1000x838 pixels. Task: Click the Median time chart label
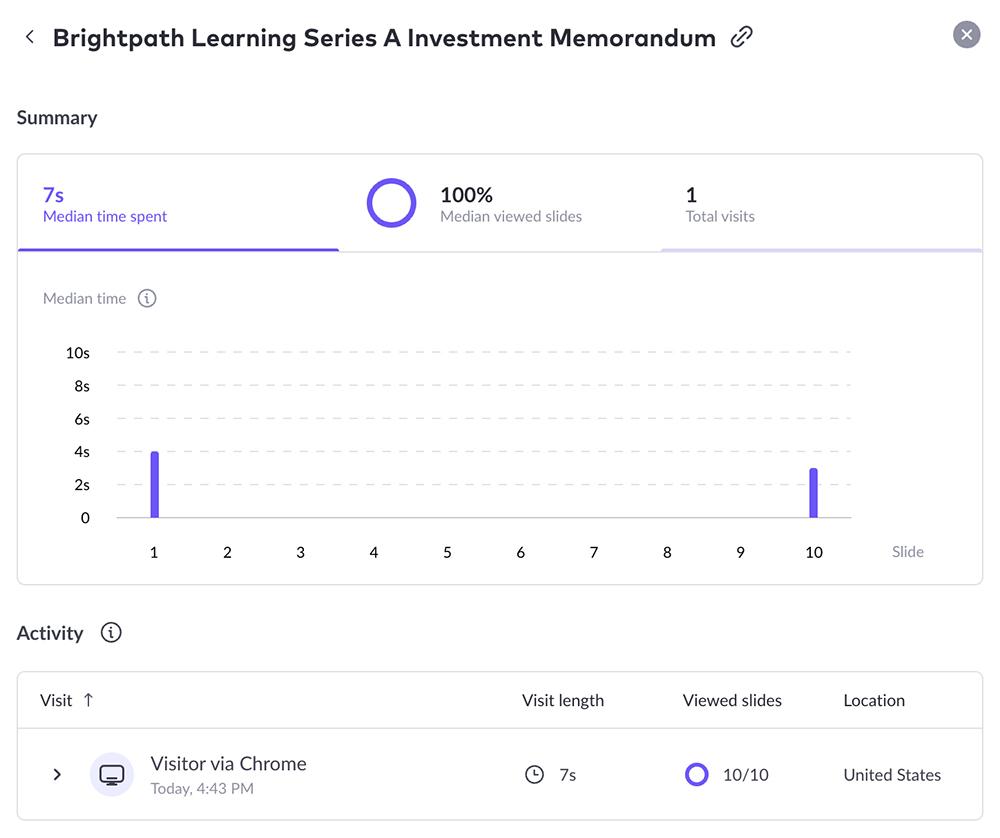(84, 298)
